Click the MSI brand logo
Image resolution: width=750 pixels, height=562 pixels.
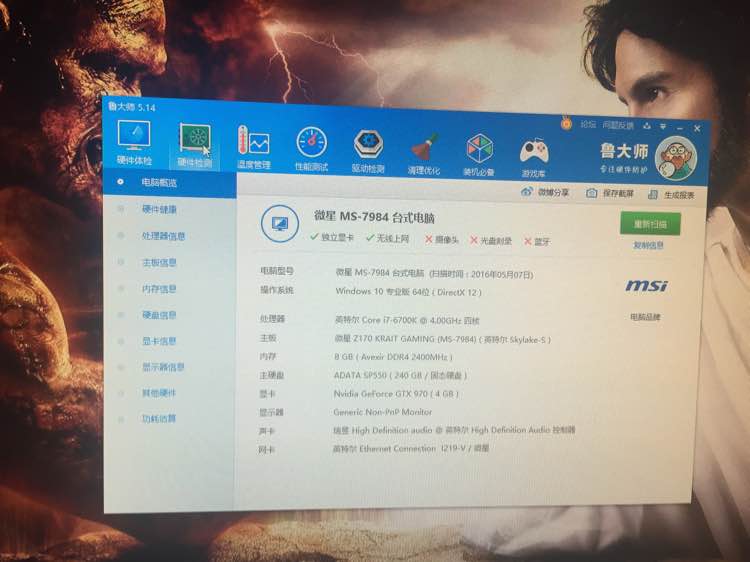[x=646, y=286]
